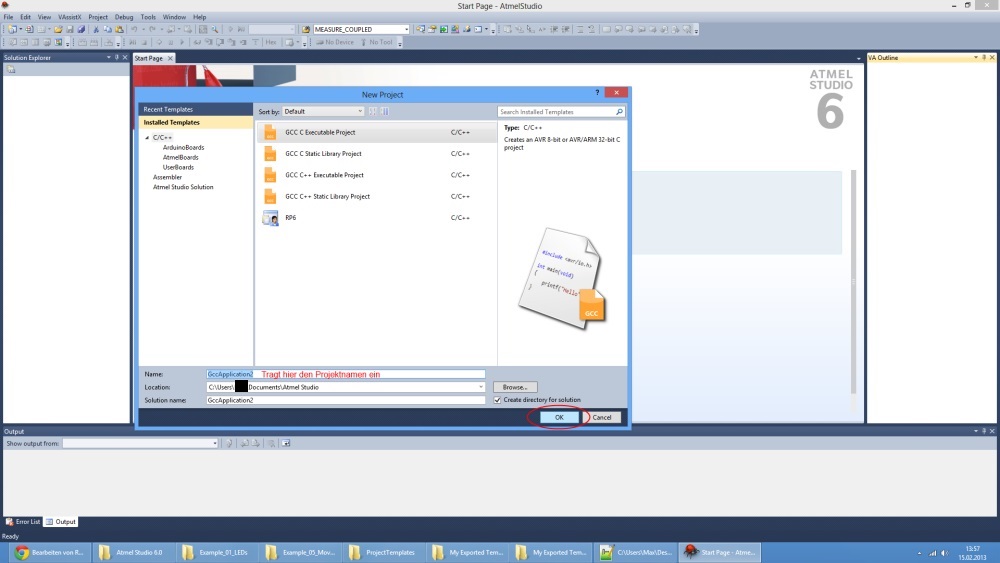Open the Sort by dropdown

[x=322, y=112]
